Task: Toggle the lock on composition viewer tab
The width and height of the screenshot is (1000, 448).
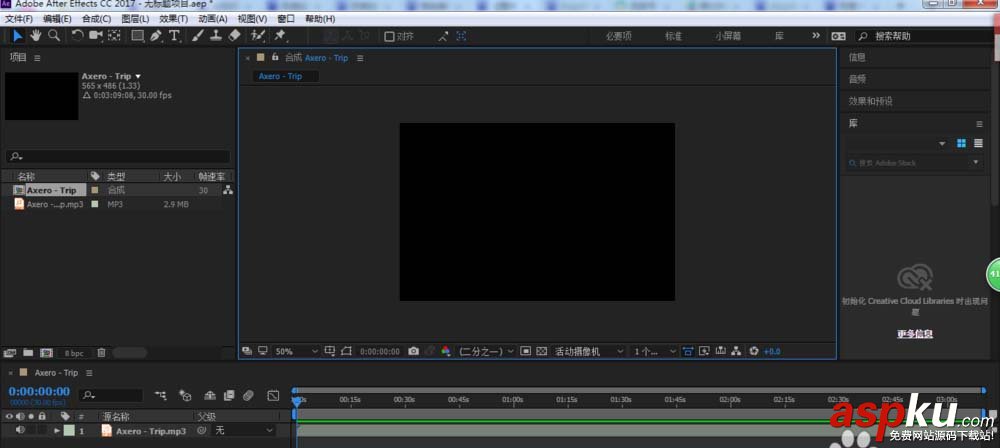Action: (275, 57)
